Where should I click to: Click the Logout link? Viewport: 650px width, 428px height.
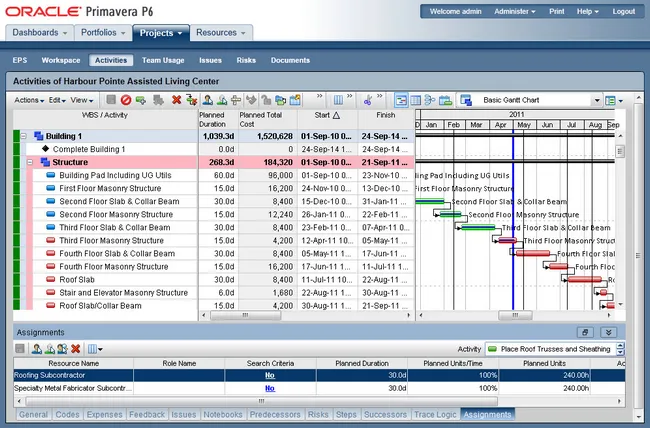point(623,11)
